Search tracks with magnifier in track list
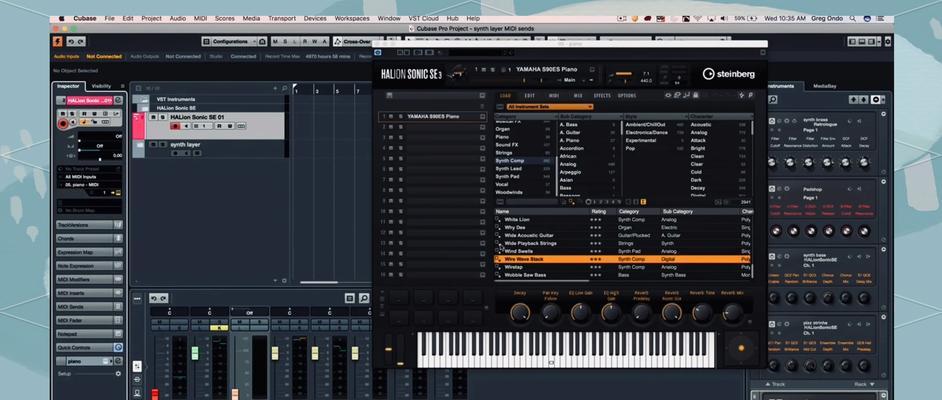 [284, 89]
